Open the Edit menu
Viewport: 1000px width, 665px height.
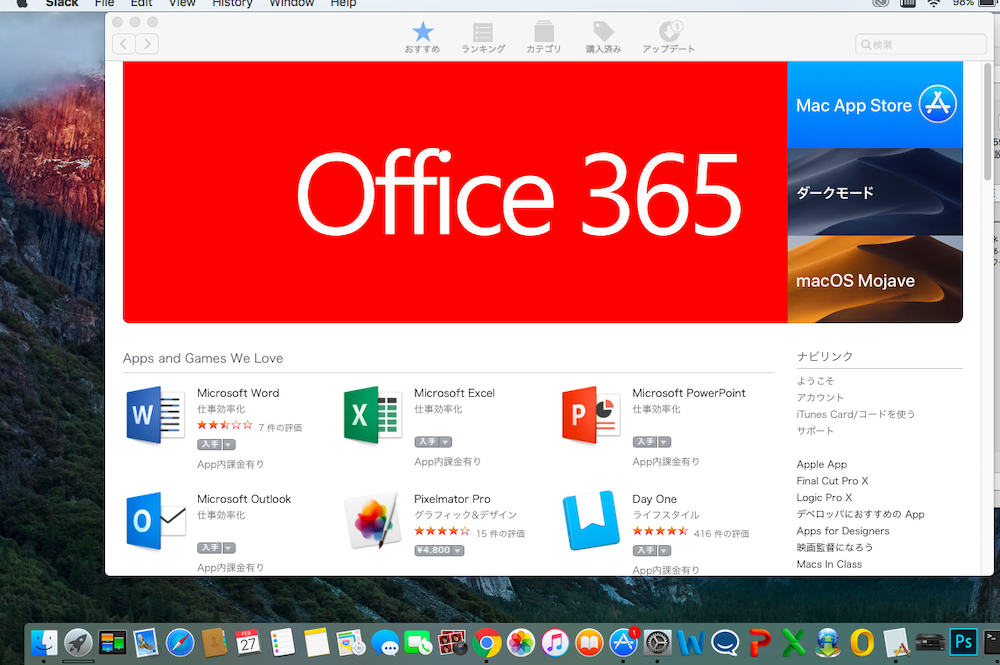(x=141, y=3)
